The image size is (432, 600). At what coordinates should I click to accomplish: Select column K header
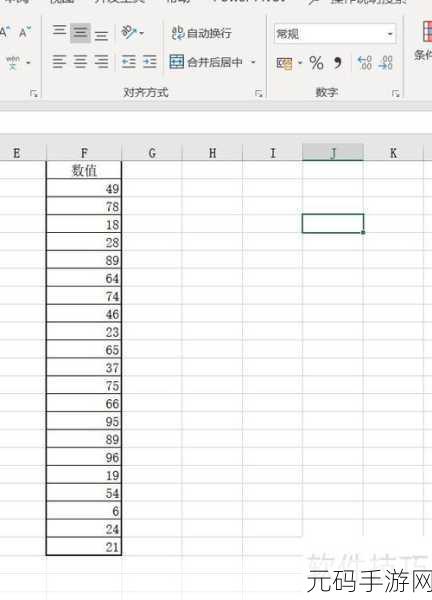tap(393, 153)
